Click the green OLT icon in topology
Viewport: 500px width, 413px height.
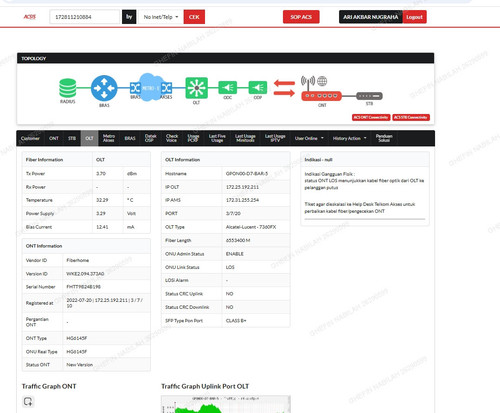tap(196, 88)
